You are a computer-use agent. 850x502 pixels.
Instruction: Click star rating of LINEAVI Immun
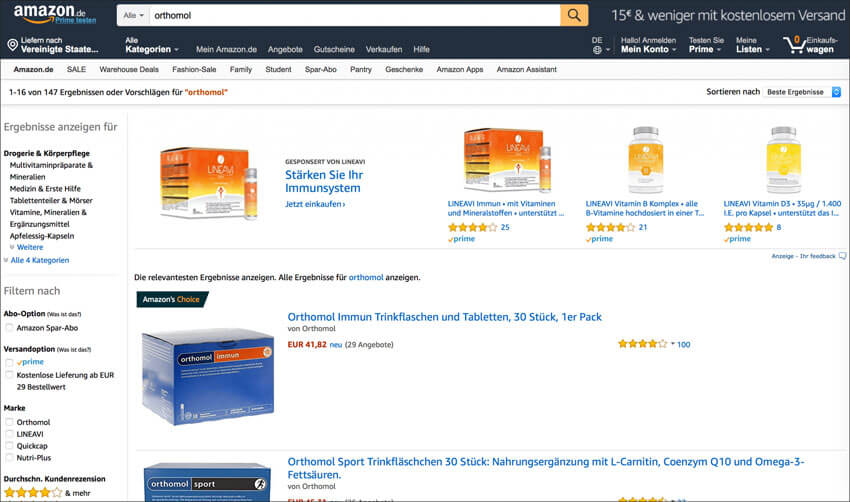pyautogui.click(x=472, y=227)
